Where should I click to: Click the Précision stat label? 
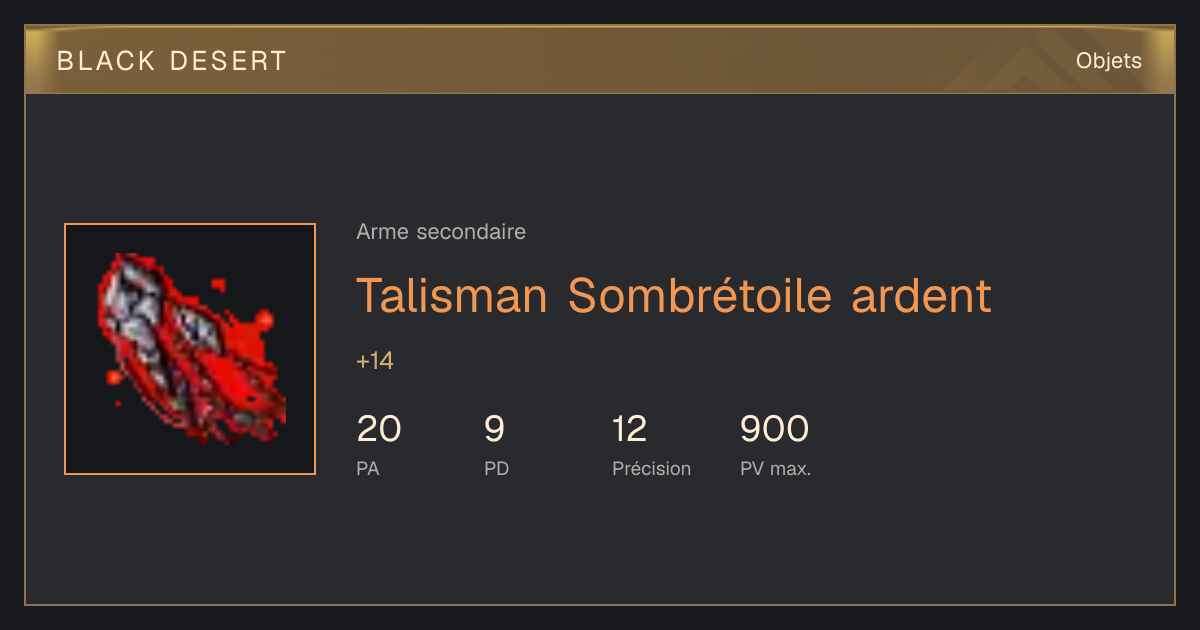click(x=652, y=468)
